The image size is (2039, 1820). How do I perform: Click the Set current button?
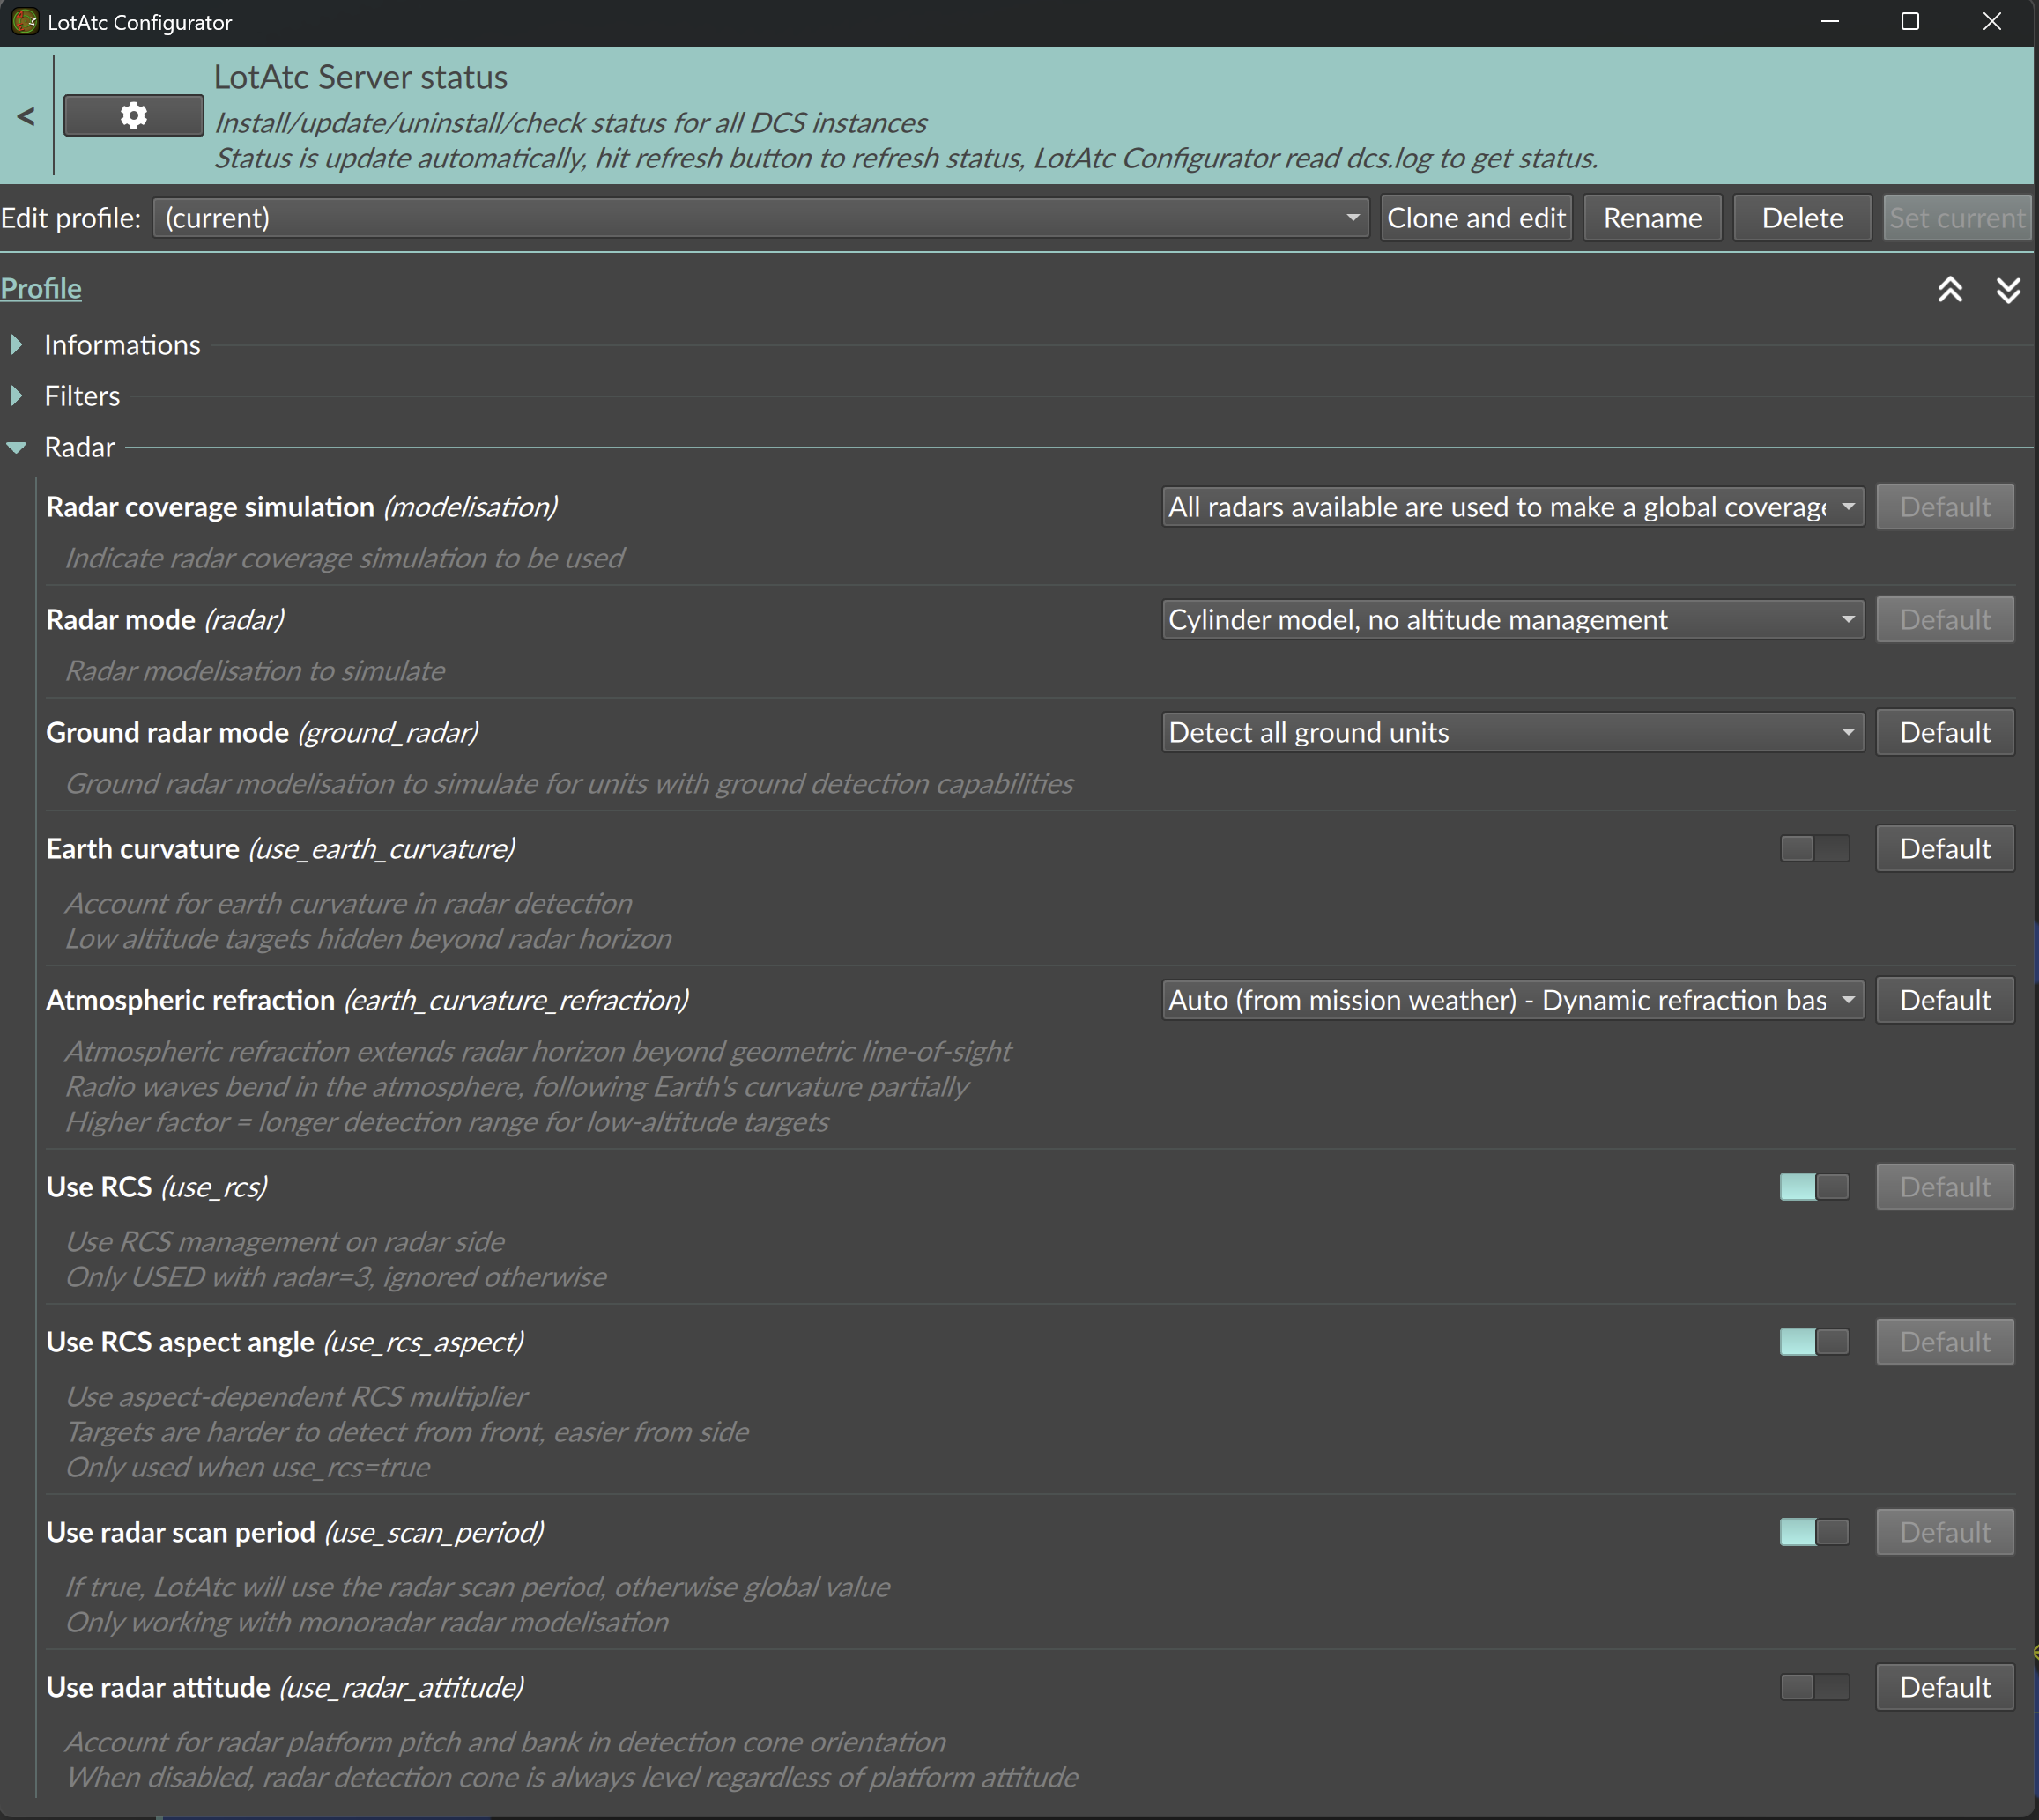1957,218
